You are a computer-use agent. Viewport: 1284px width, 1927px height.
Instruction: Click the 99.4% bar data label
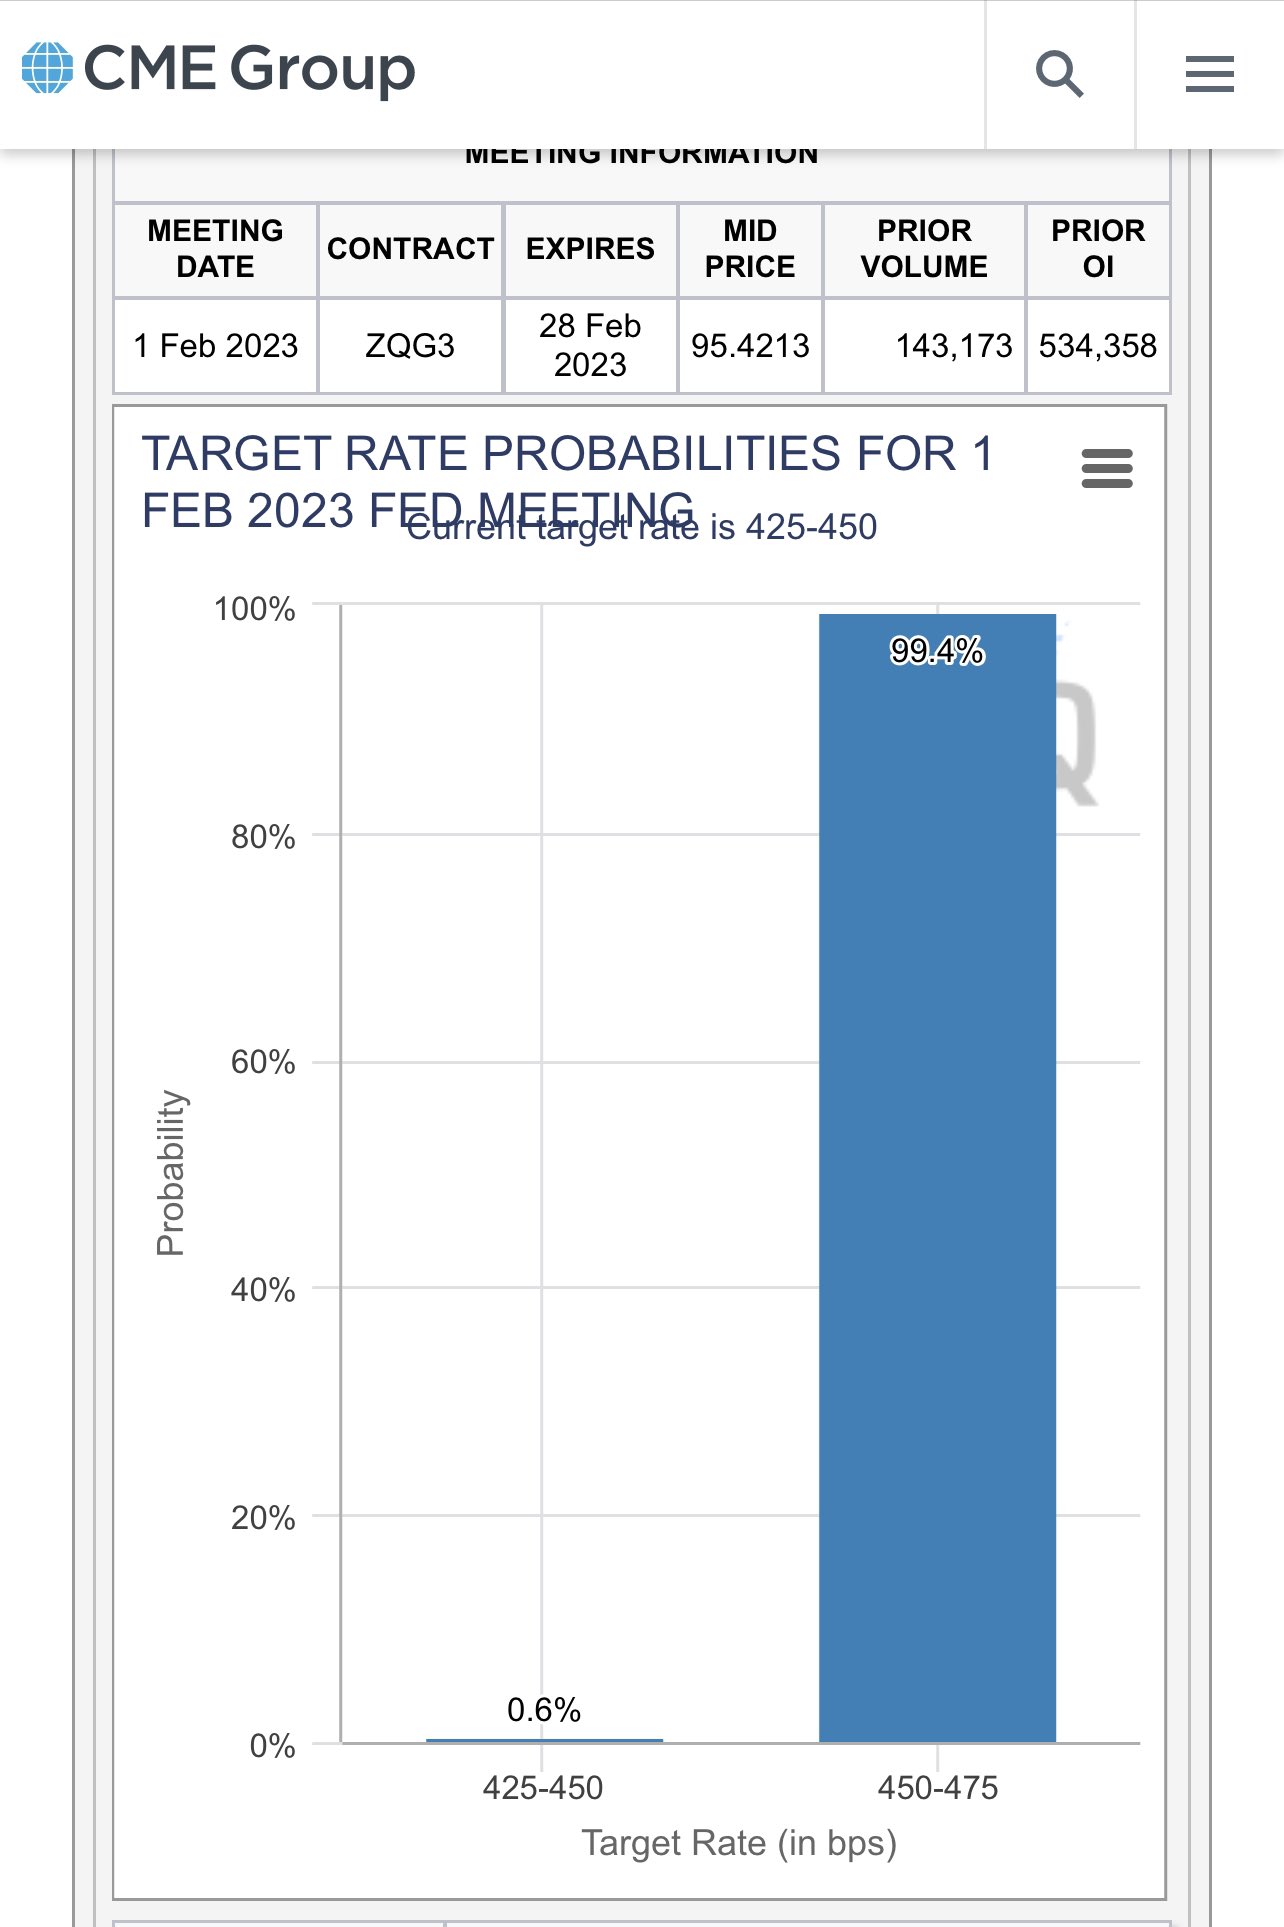point(937,651)
